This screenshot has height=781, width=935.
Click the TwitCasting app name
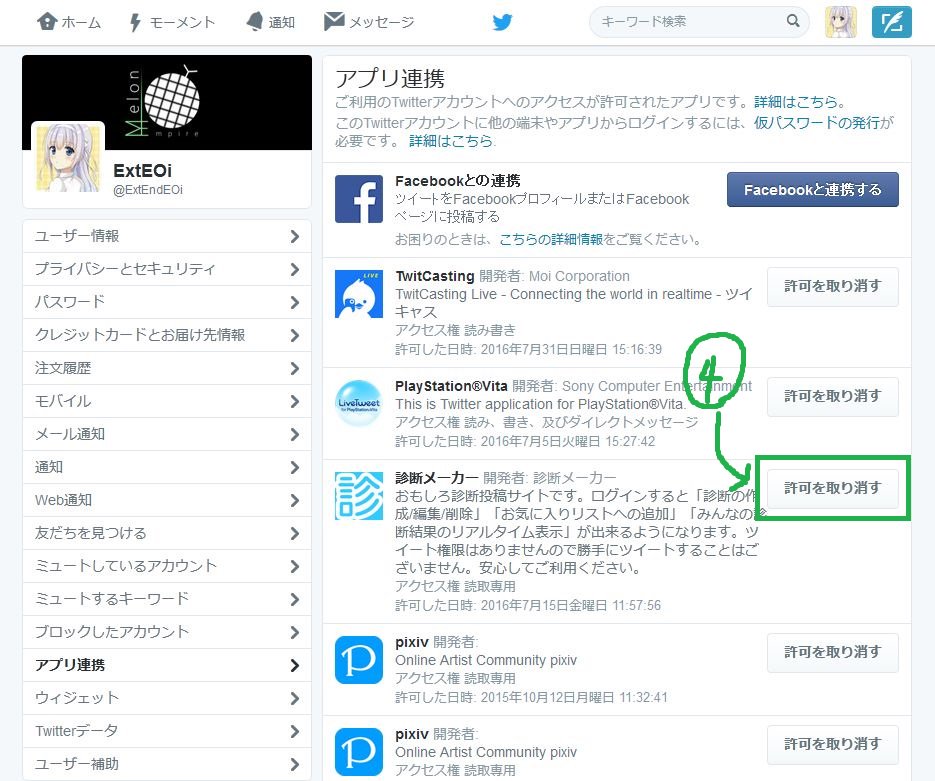click(x=435, y=276)
